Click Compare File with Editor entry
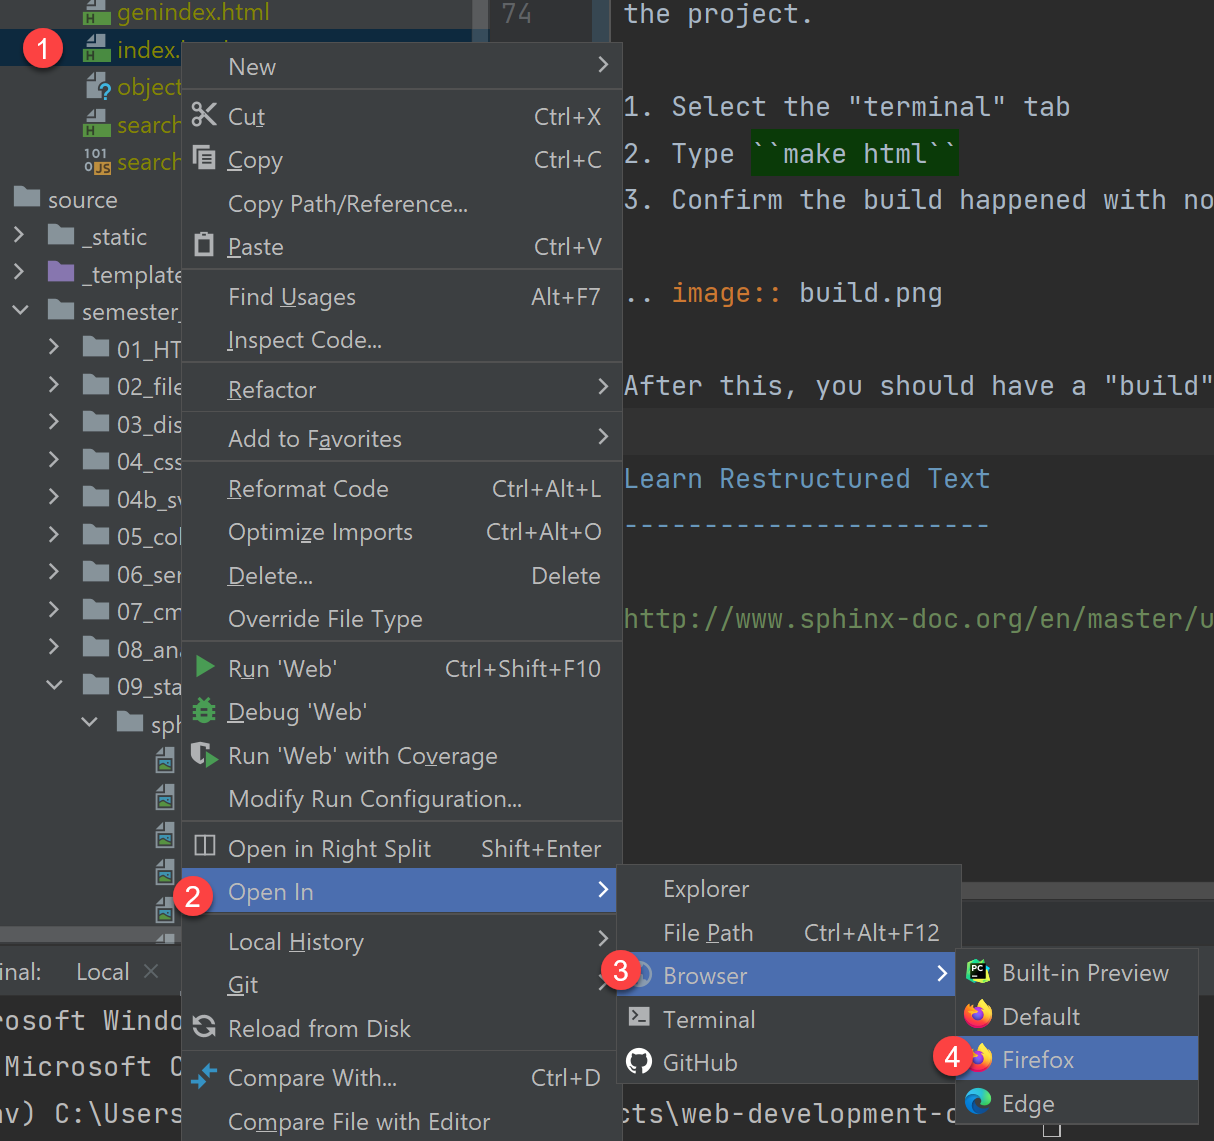1214x1141 pixels. click(401, 1121)
